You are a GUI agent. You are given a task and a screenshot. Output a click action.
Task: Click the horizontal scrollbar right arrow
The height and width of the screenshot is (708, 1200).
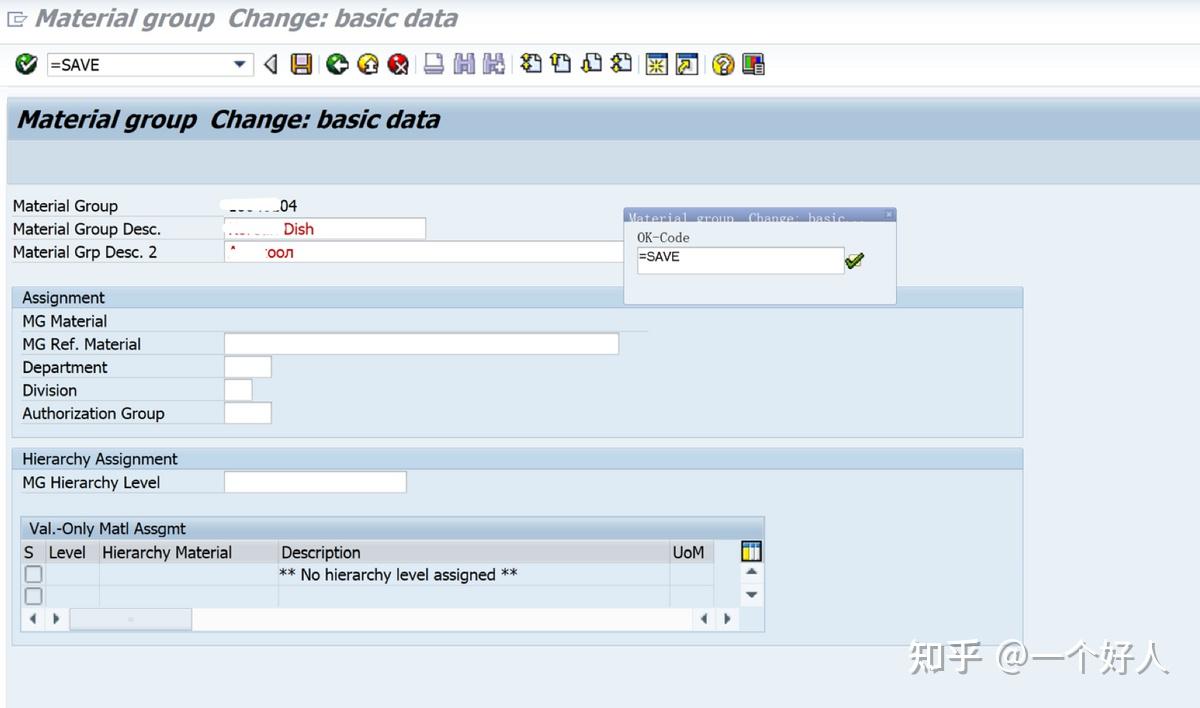coord(727,618)
